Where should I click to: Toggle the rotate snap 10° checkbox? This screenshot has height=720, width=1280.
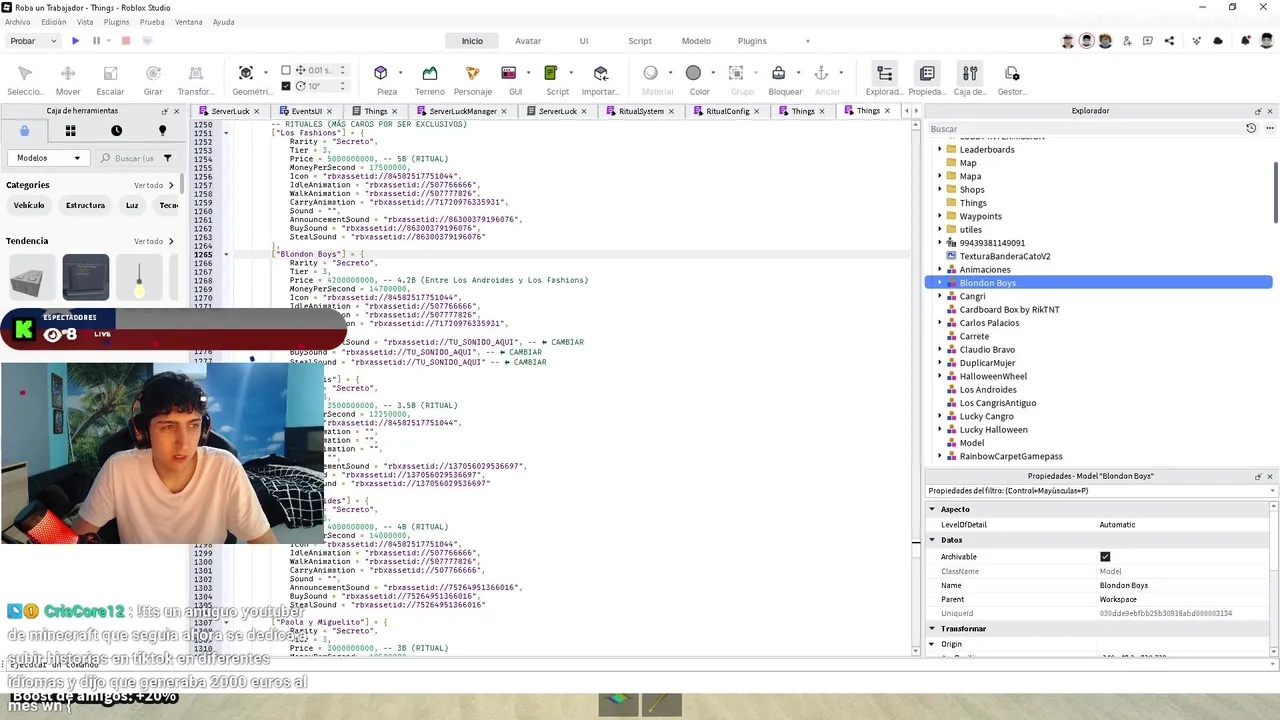tap(286, 86)
